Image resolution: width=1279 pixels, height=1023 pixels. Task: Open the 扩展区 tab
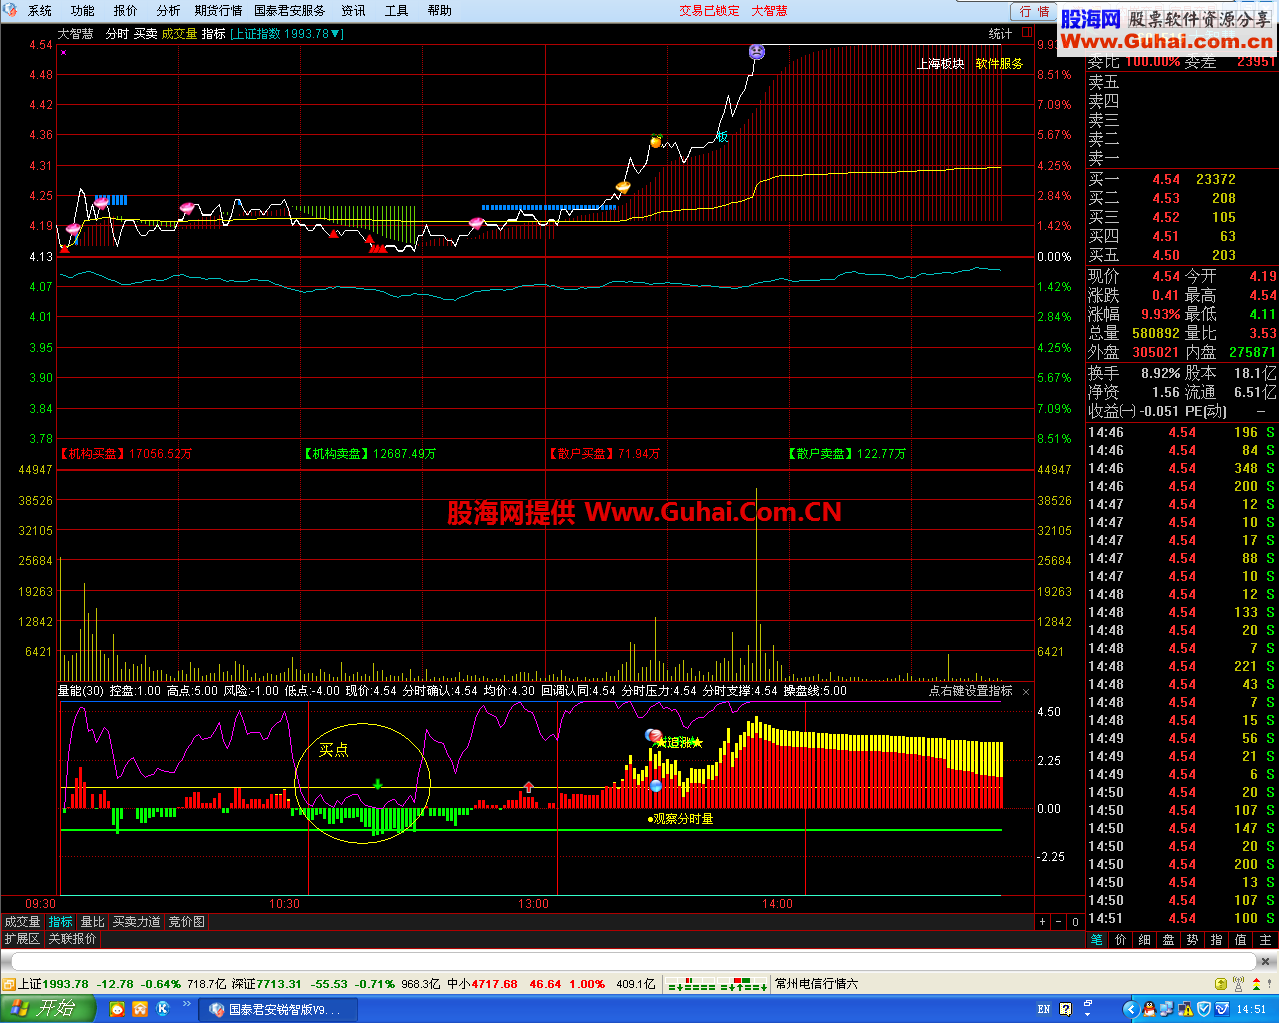[x=22, y=939]
